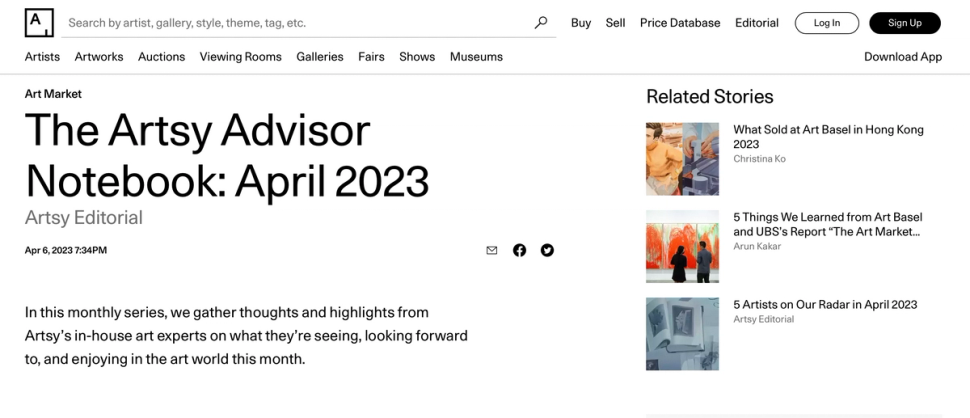The height and width of the screenshot is (418, 970).
Task: Go to Viewing Rooms
Action: (241, 57)
